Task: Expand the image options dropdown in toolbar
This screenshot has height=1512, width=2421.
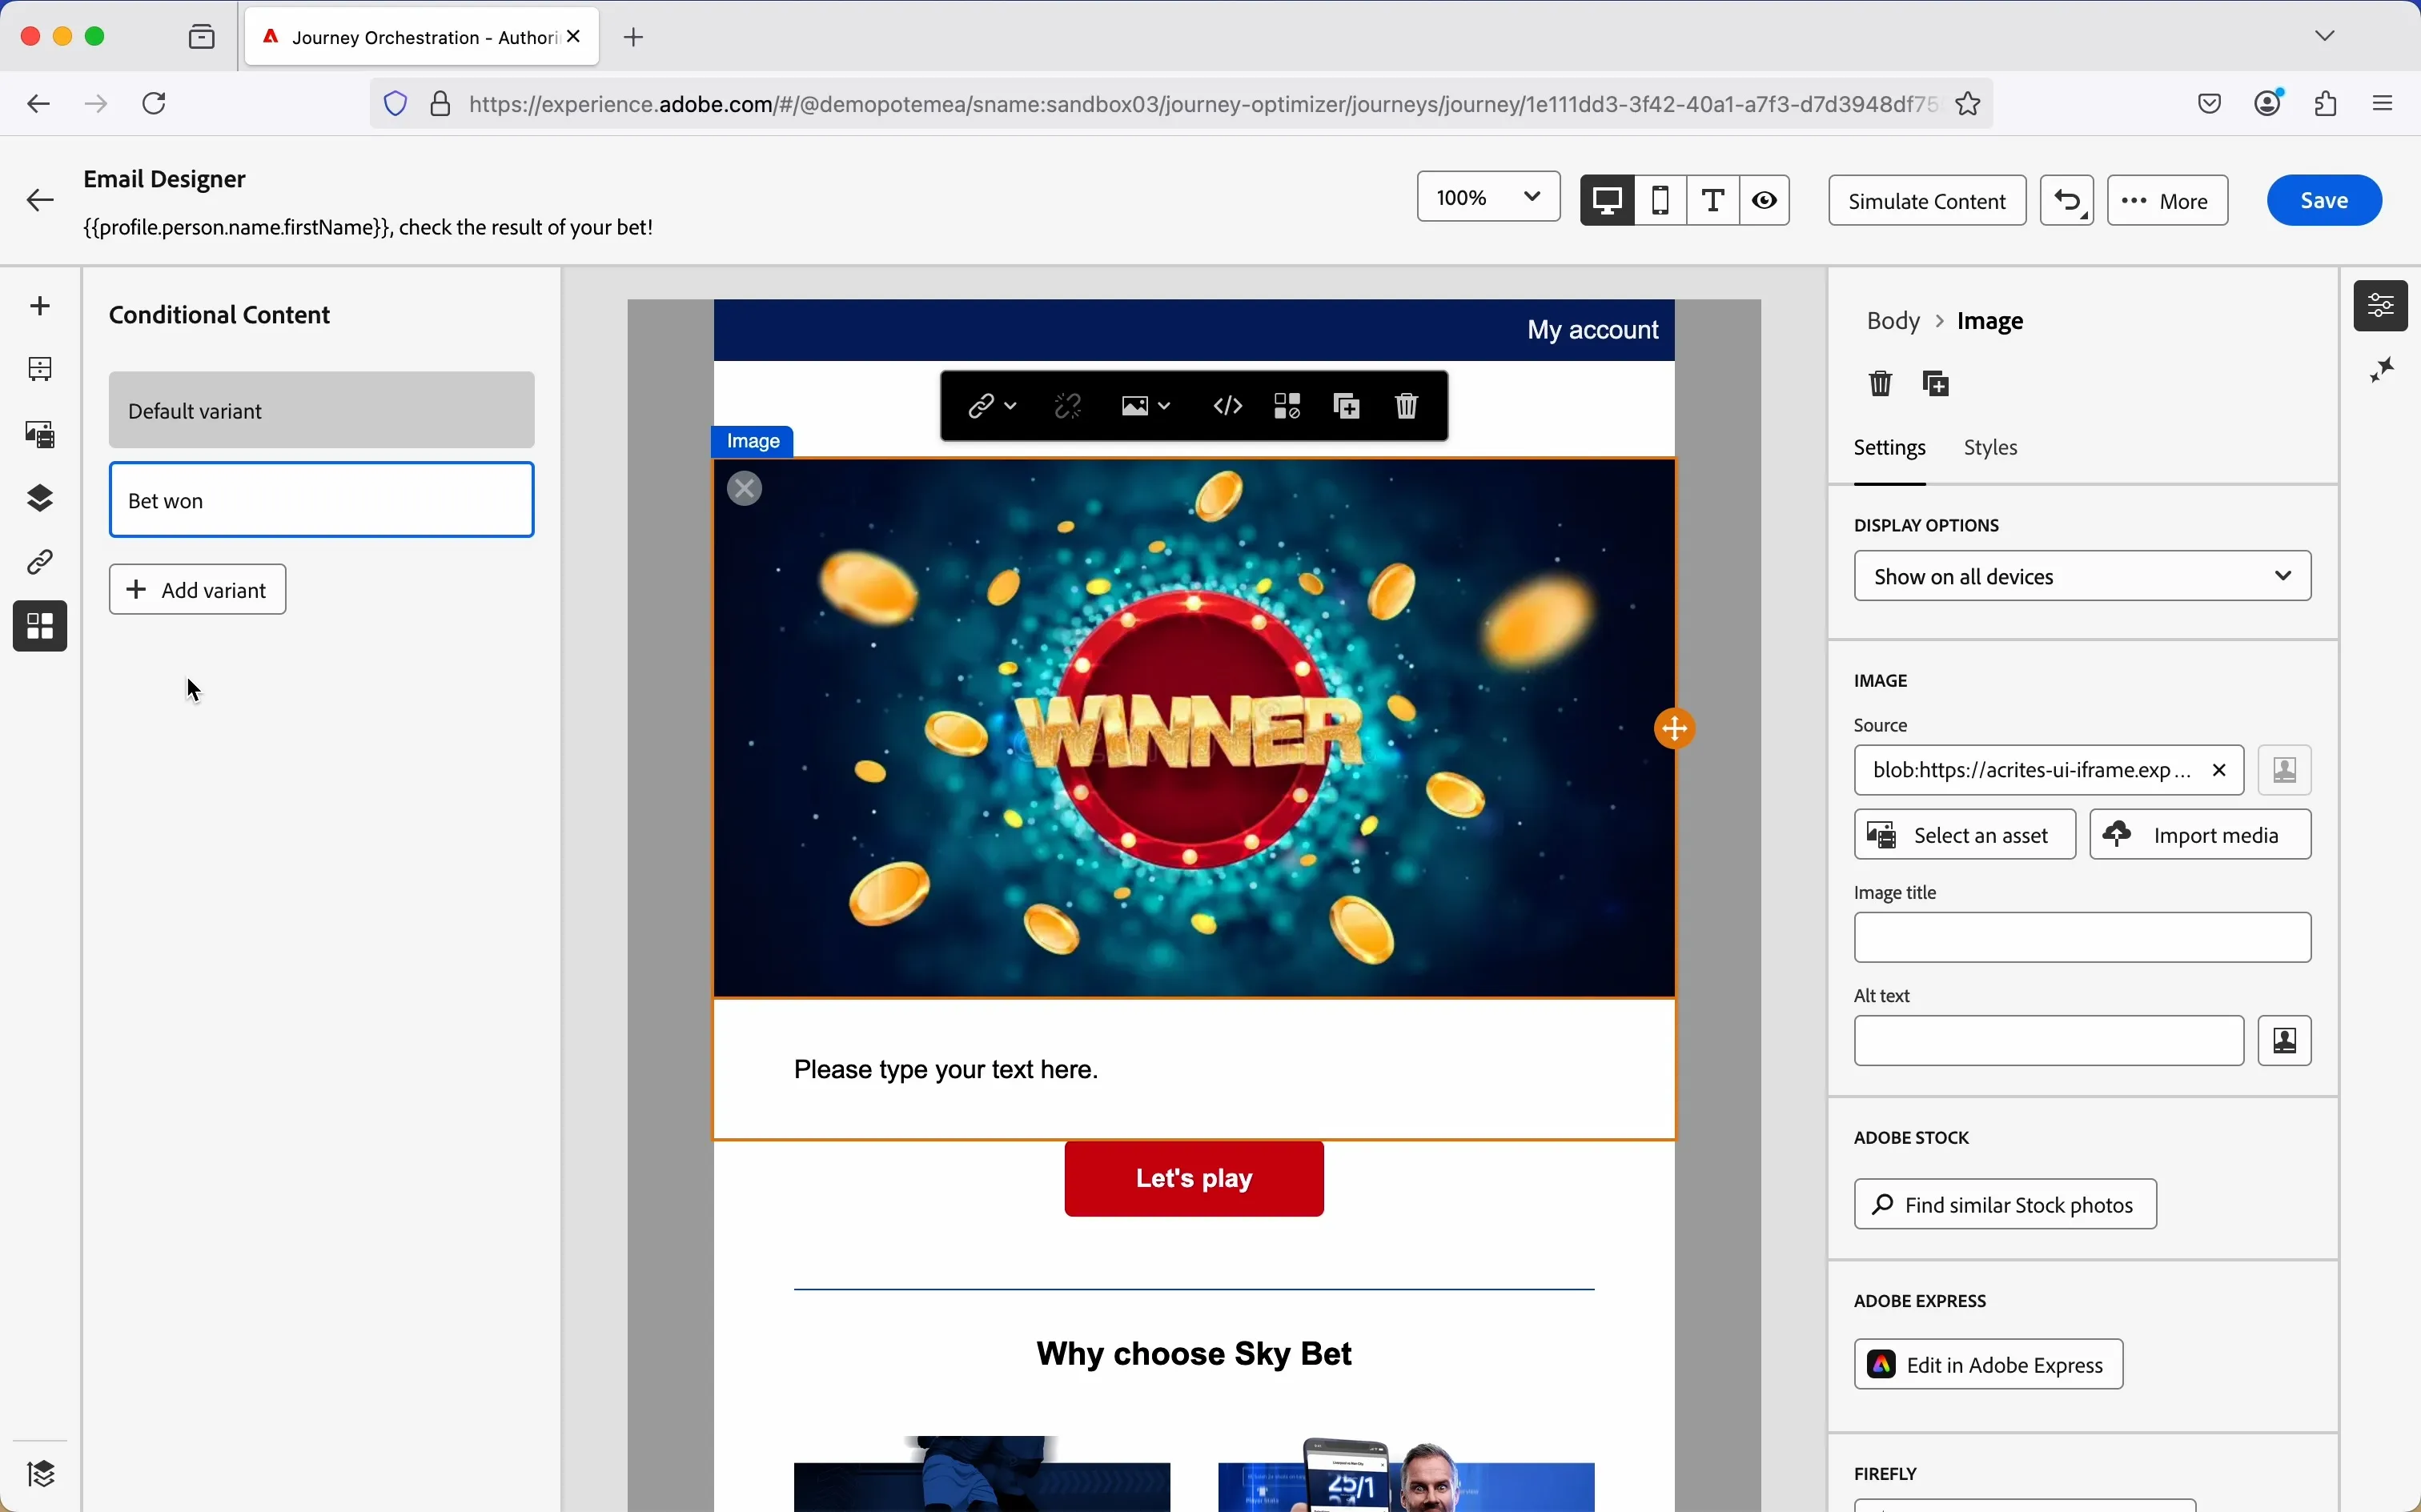Action: 1146,407
